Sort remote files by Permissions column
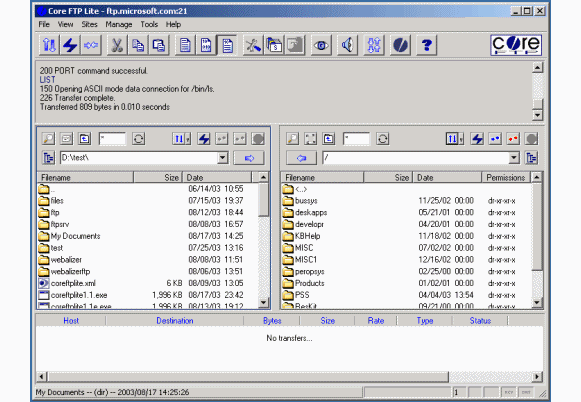 coord(506,177)
